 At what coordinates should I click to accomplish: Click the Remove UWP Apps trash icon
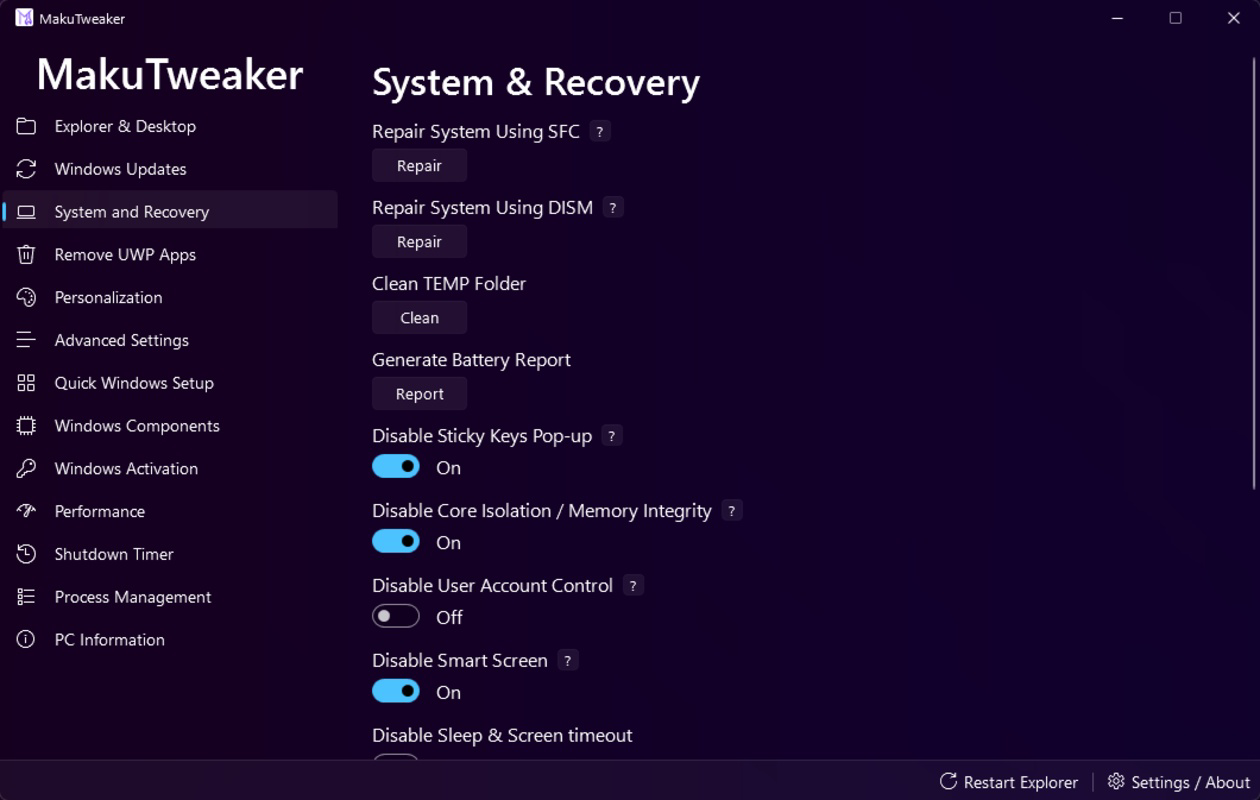click(x=26, y=255)
